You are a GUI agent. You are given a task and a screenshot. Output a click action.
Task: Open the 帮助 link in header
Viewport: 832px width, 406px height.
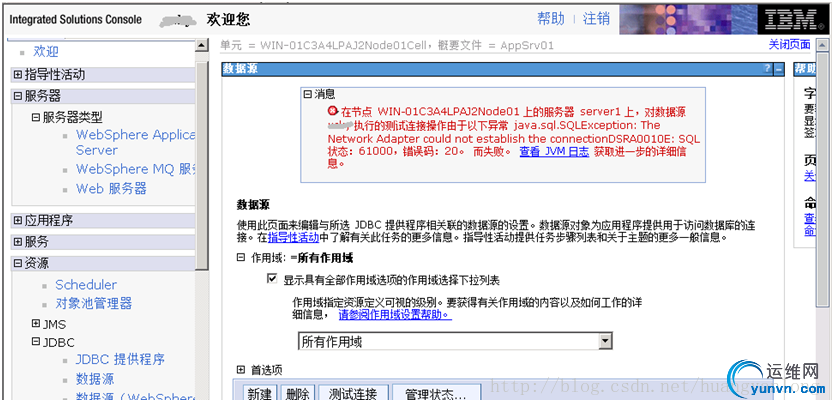pyautogui.click(x=551, y=19)
